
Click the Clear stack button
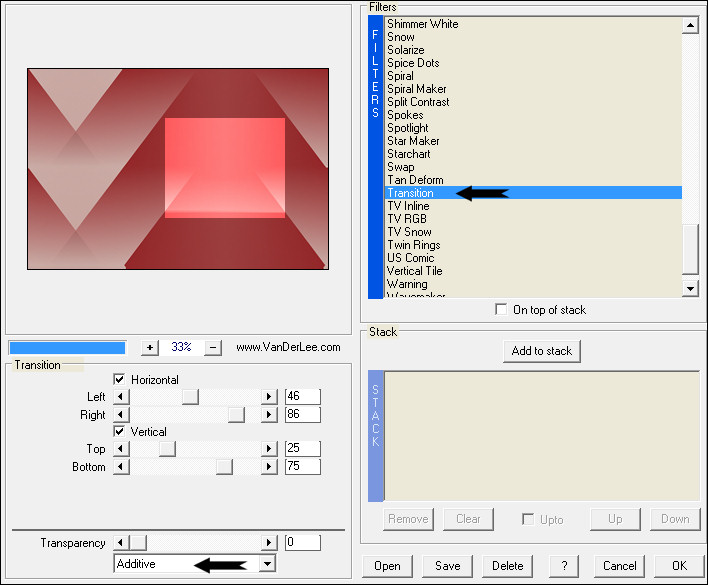[468, 519]
